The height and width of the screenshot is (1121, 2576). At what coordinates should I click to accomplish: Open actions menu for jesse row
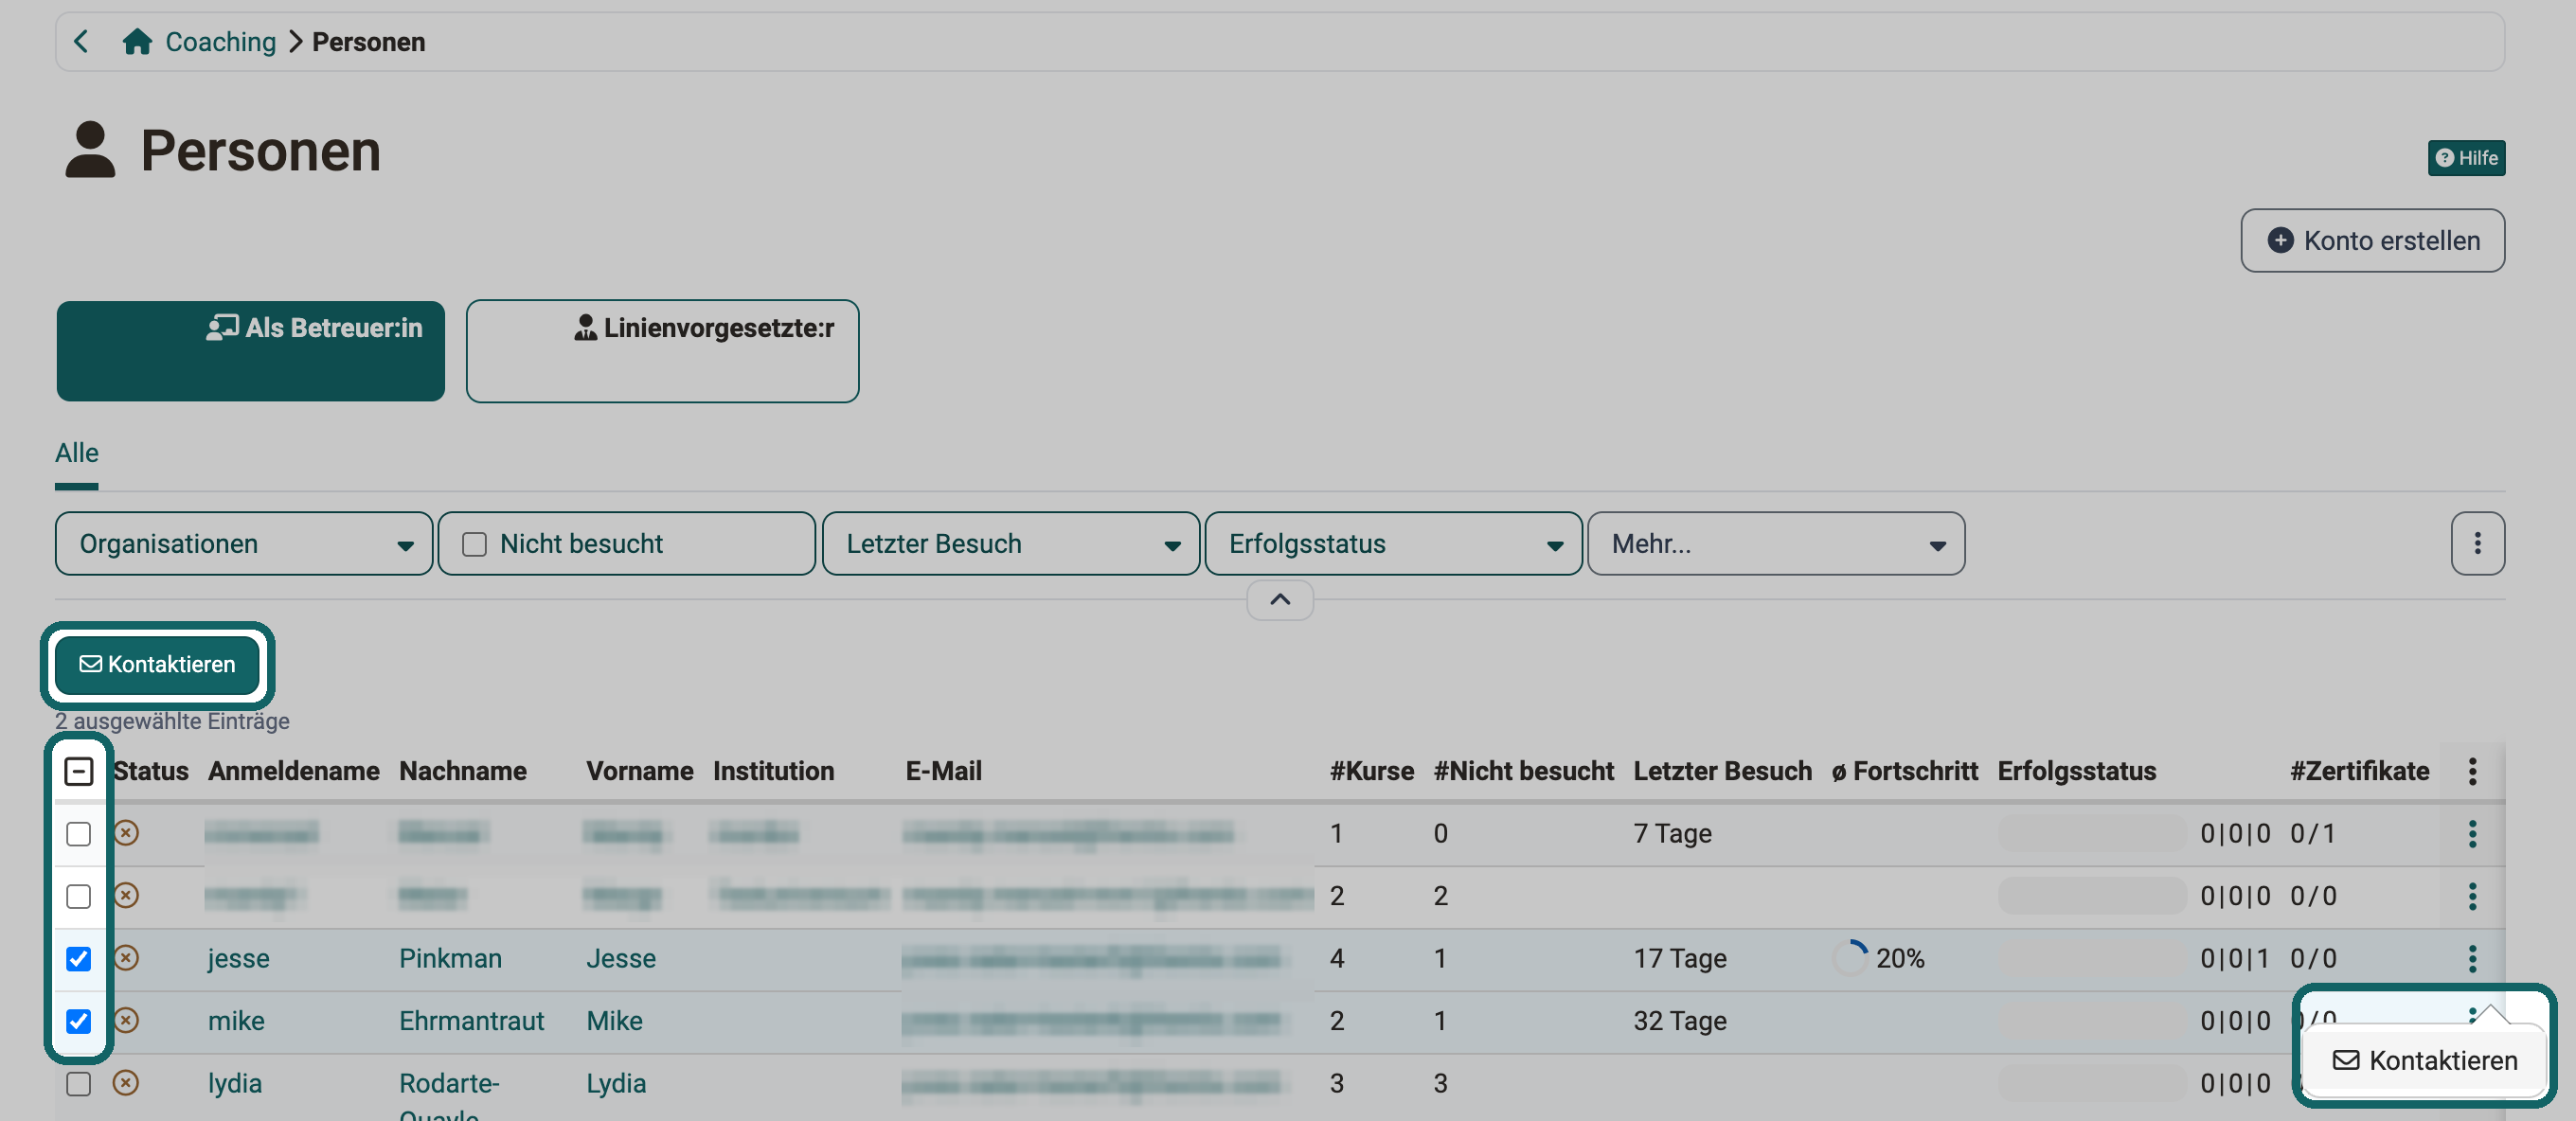click(x=2471, y=958)
